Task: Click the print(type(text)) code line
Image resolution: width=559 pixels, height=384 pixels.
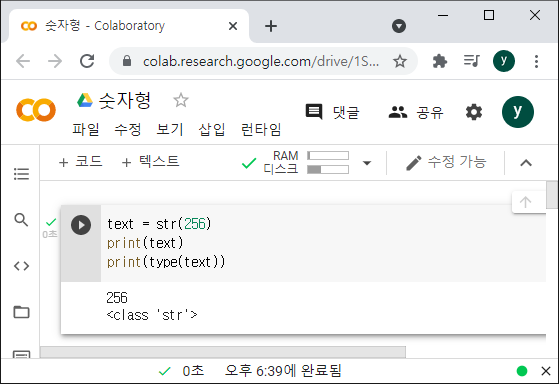Action: tap(166, 262)
